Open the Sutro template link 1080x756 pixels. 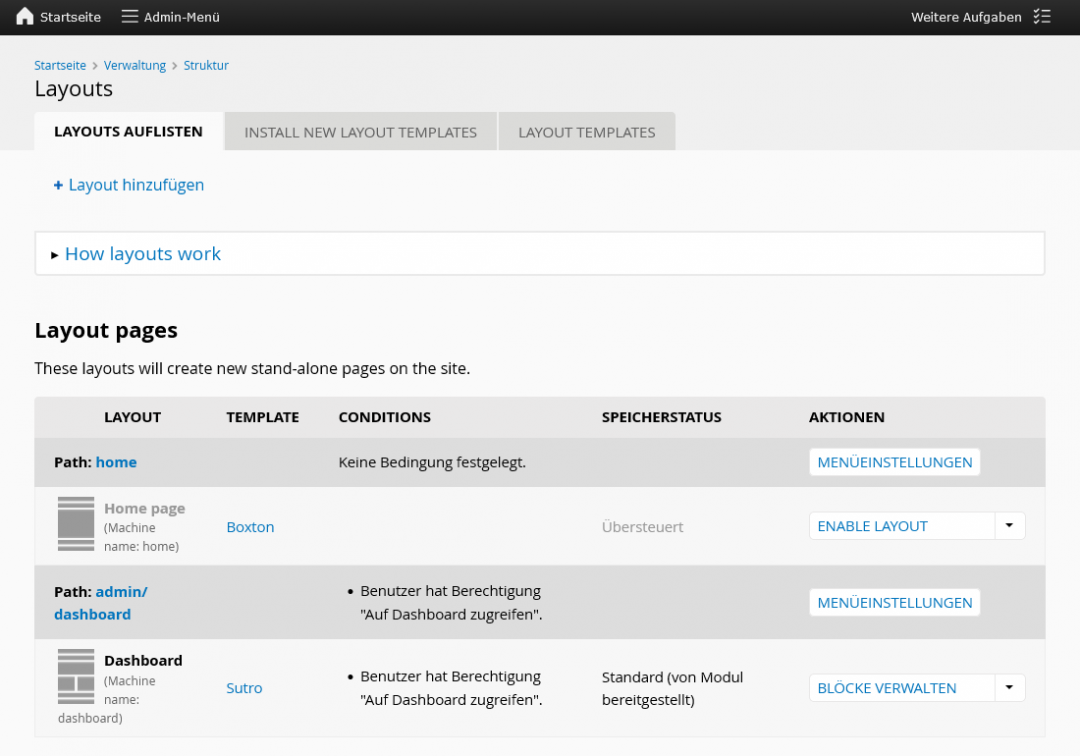[x=245, y=688]
